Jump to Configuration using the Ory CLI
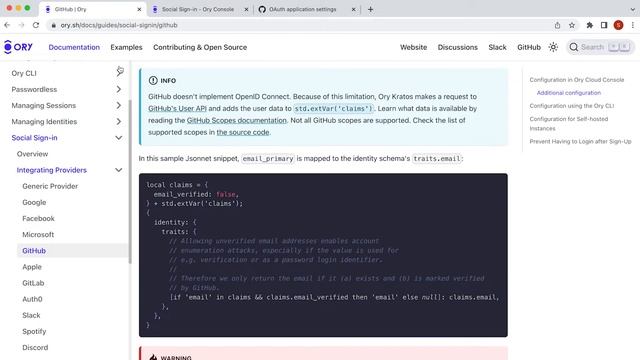Image resolution: width=640 pixels, height=360 pixels. tap(572, 106)
